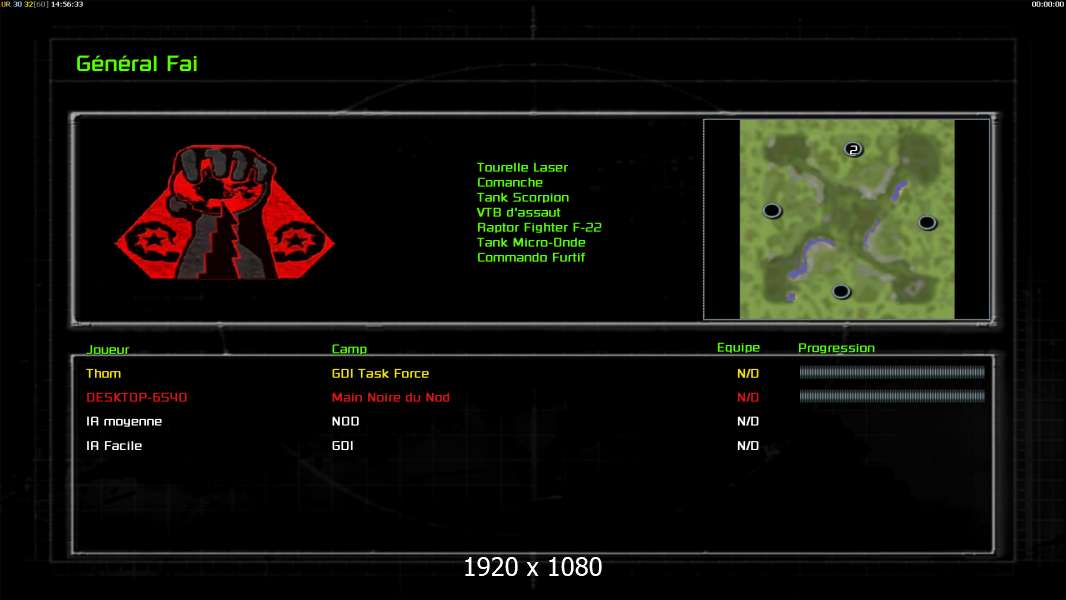
Task: Click the N/D team value for IA moyenne
Action: point(748,421)
